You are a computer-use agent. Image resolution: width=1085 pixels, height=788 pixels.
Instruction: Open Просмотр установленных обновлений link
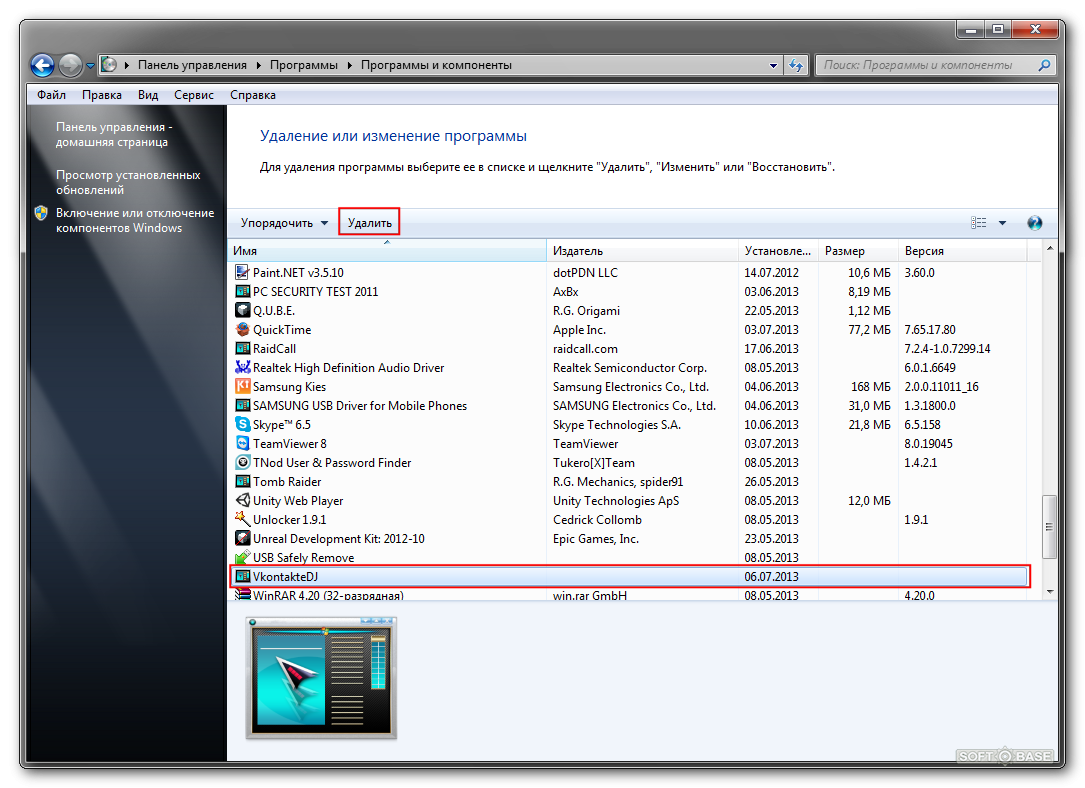128,182
